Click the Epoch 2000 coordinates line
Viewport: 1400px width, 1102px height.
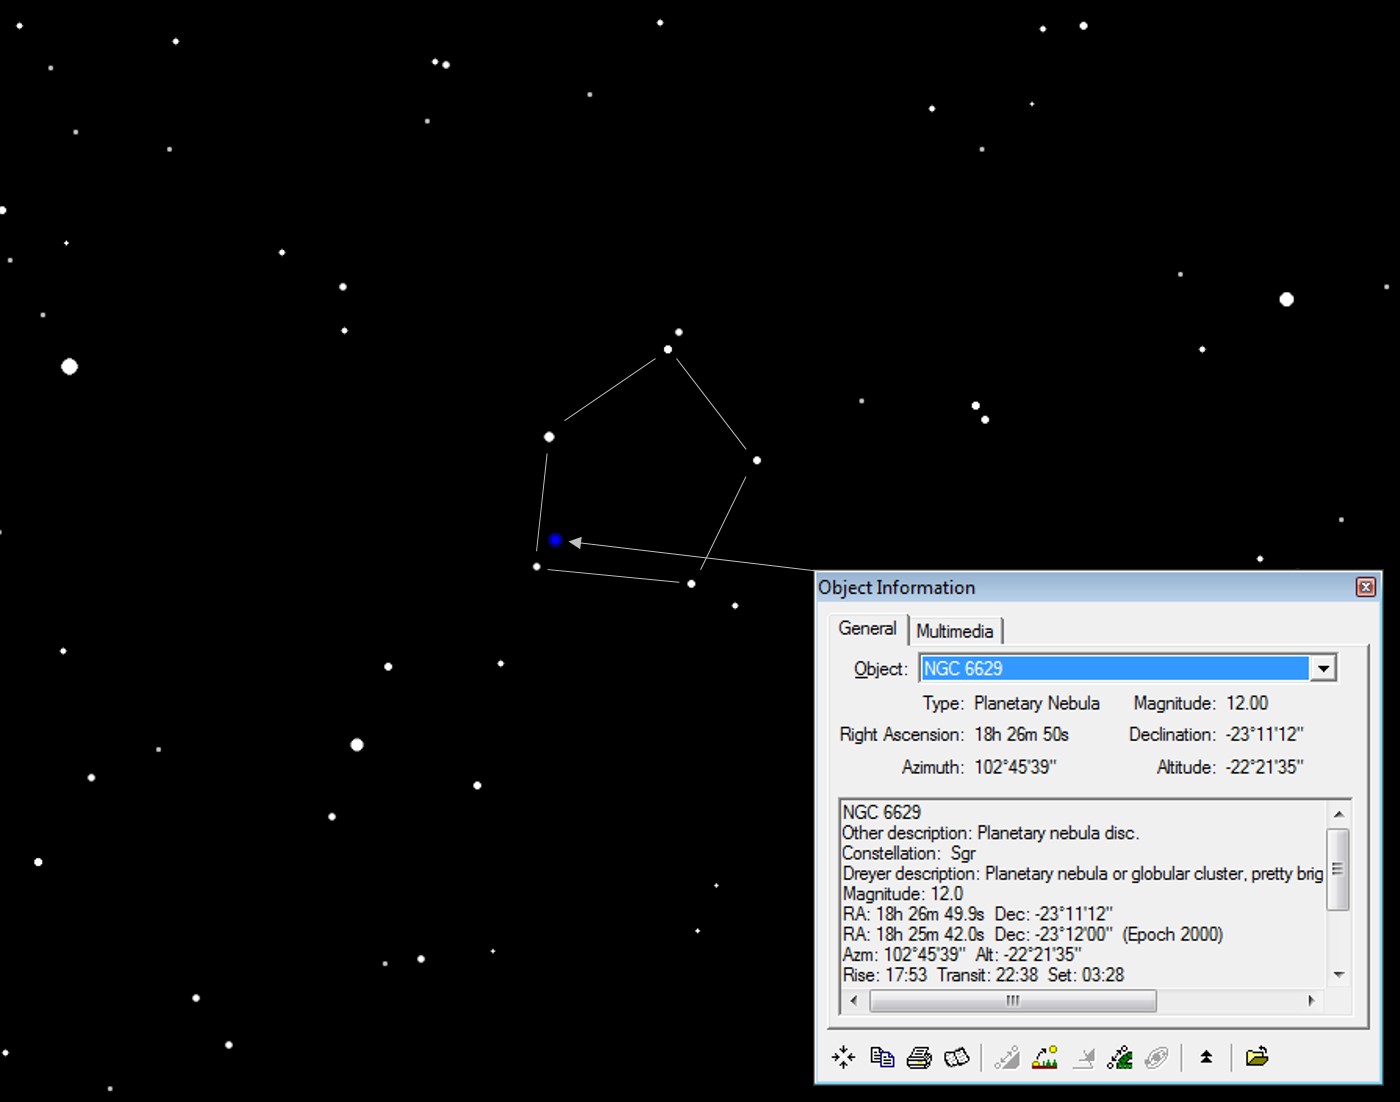click(x=1033, y=934)
